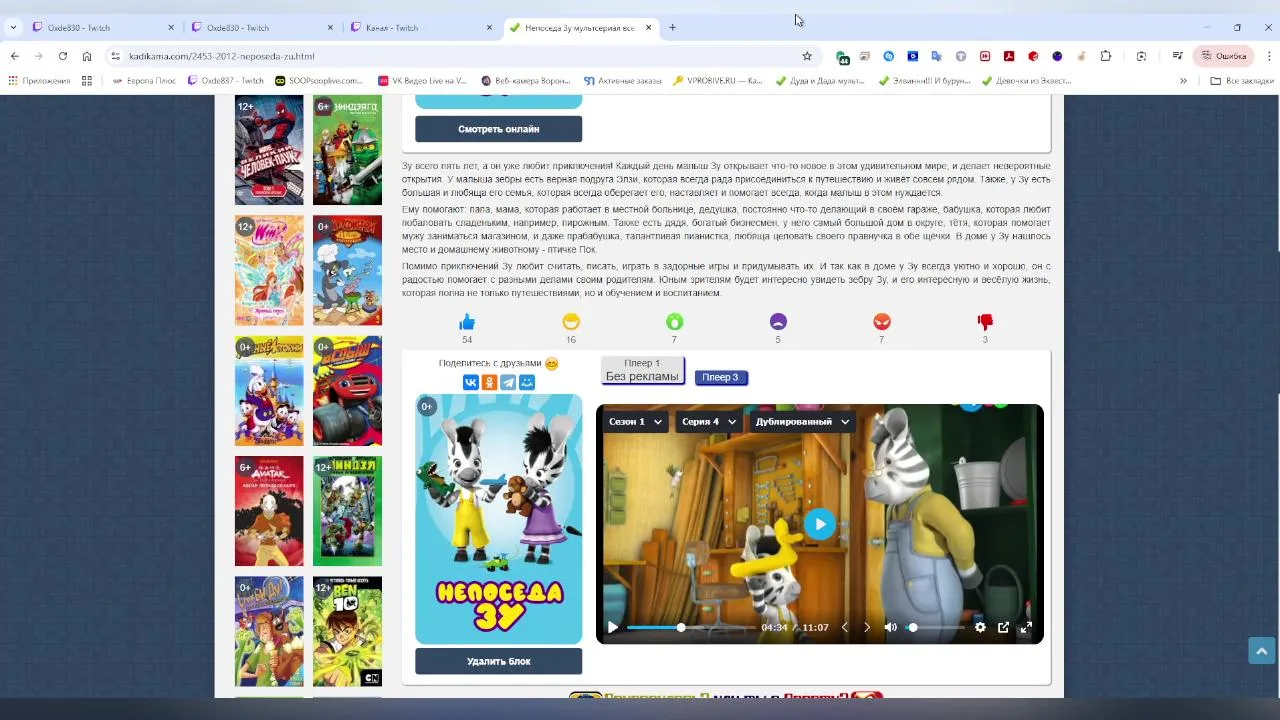
Task: Open the video in pop-out window
Action: [x=1003, y=628]
